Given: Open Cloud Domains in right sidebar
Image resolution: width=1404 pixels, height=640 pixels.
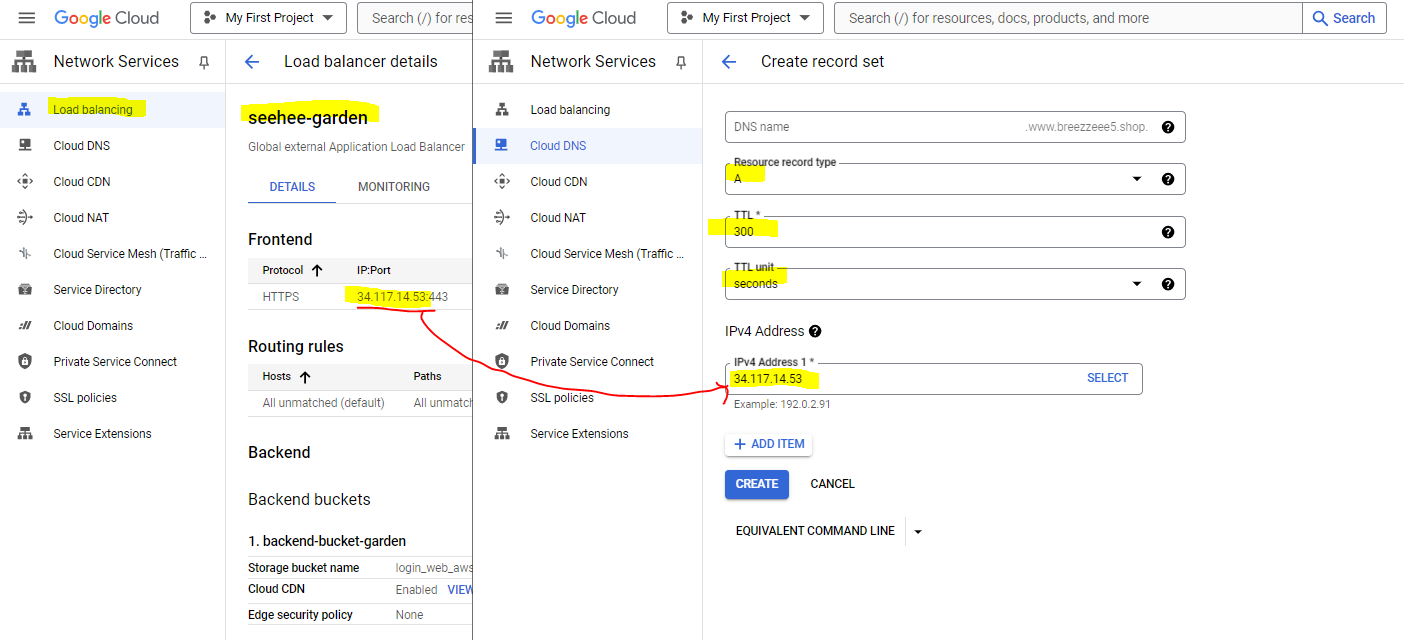Looking at the screenshot, I should [x=587, y=326].
